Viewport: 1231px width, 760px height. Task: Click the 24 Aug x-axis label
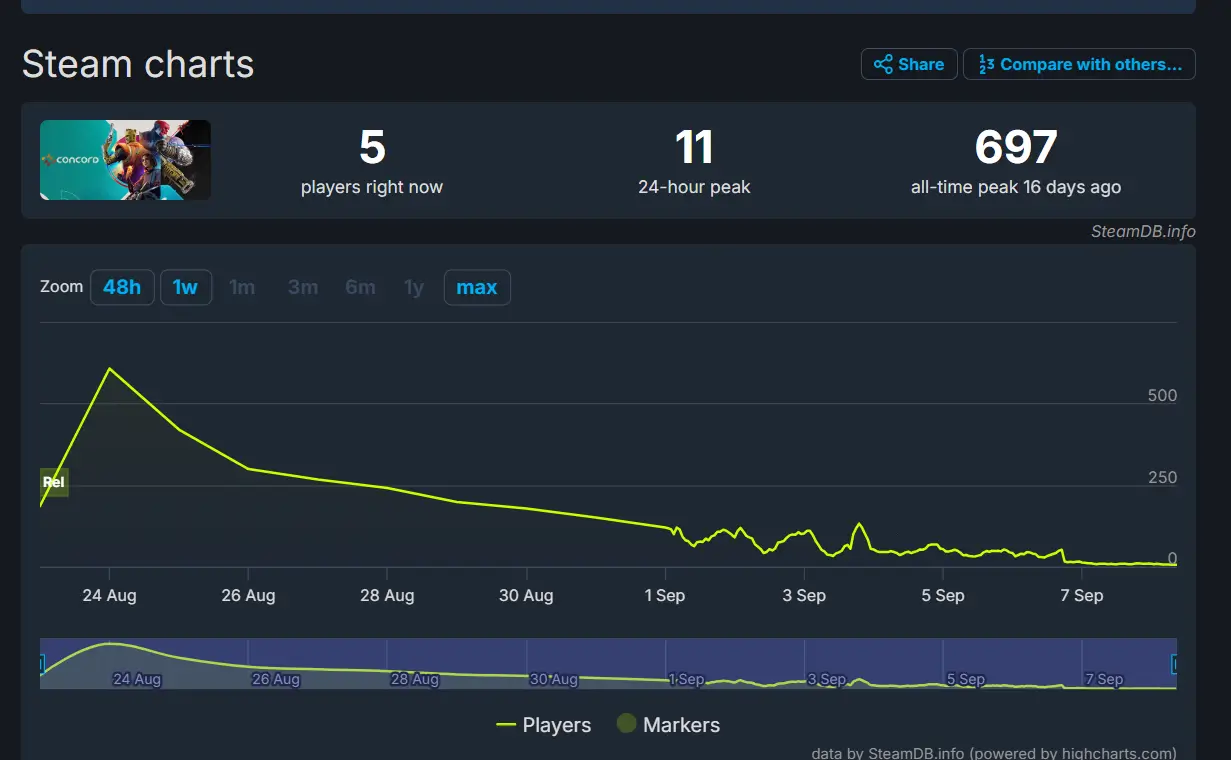pos(109,595)
